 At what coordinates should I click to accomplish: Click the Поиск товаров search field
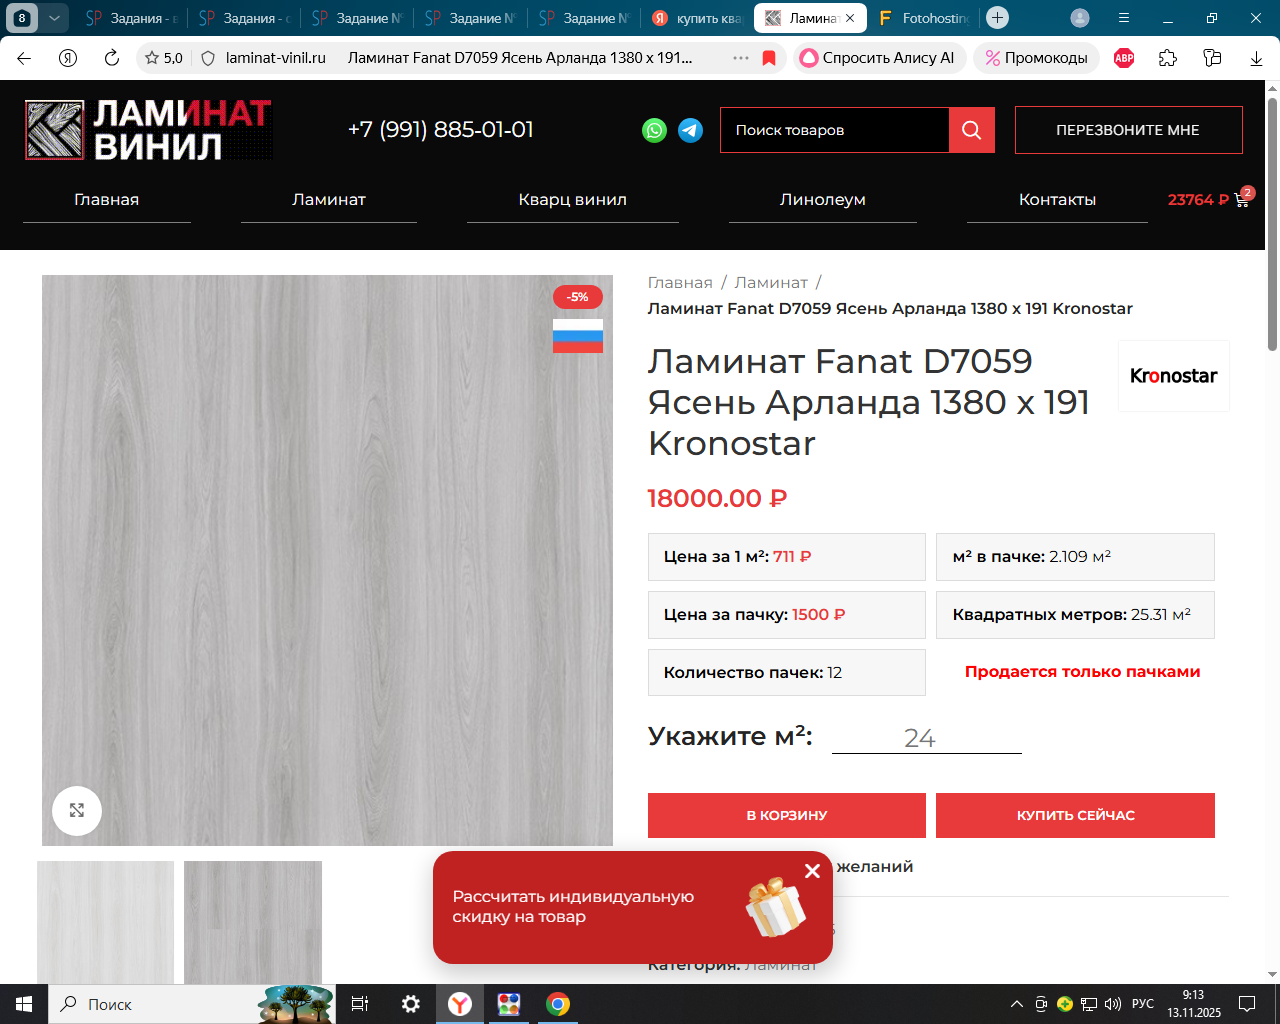(835, 130)
